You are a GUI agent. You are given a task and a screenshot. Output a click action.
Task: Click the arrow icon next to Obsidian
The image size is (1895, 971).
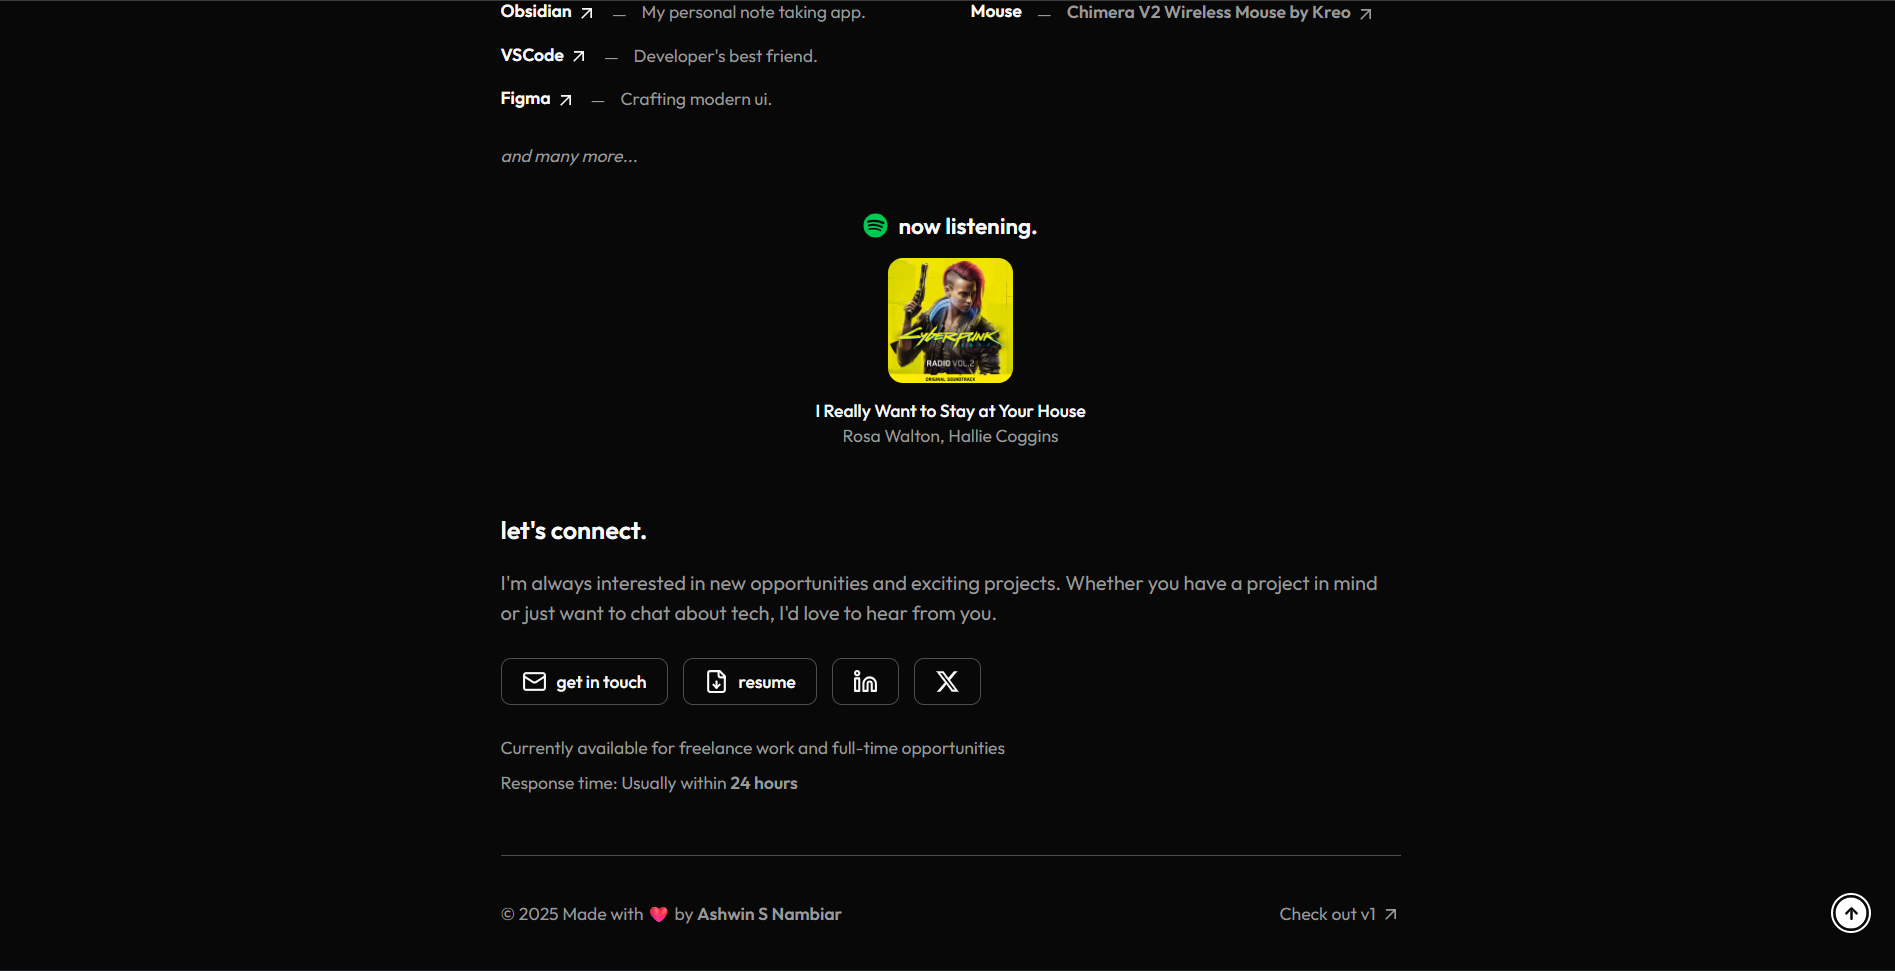click(587, 13)
